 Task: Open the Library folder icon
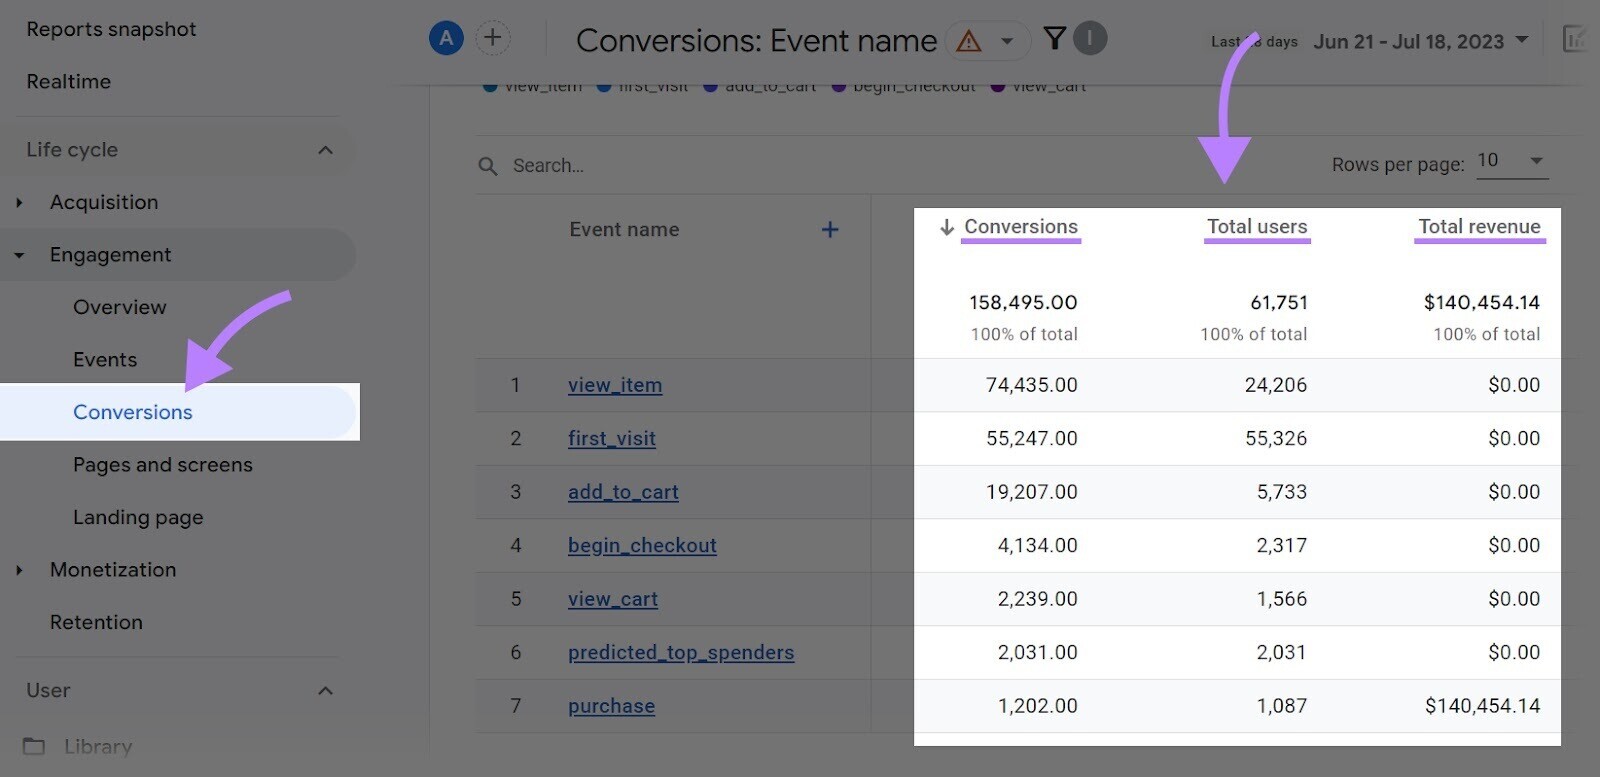(x=34, y=746)
